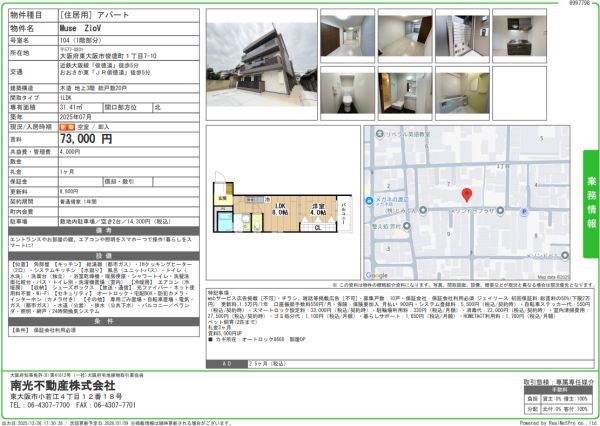600x426 pixels.
Task: Click the 開口部方位 value 北
Action: click(x=158, y=108)
